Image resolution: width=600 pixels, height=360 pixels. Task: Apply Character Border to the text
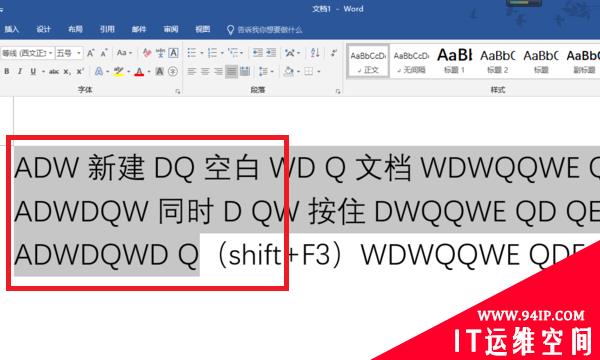point(173,53)
